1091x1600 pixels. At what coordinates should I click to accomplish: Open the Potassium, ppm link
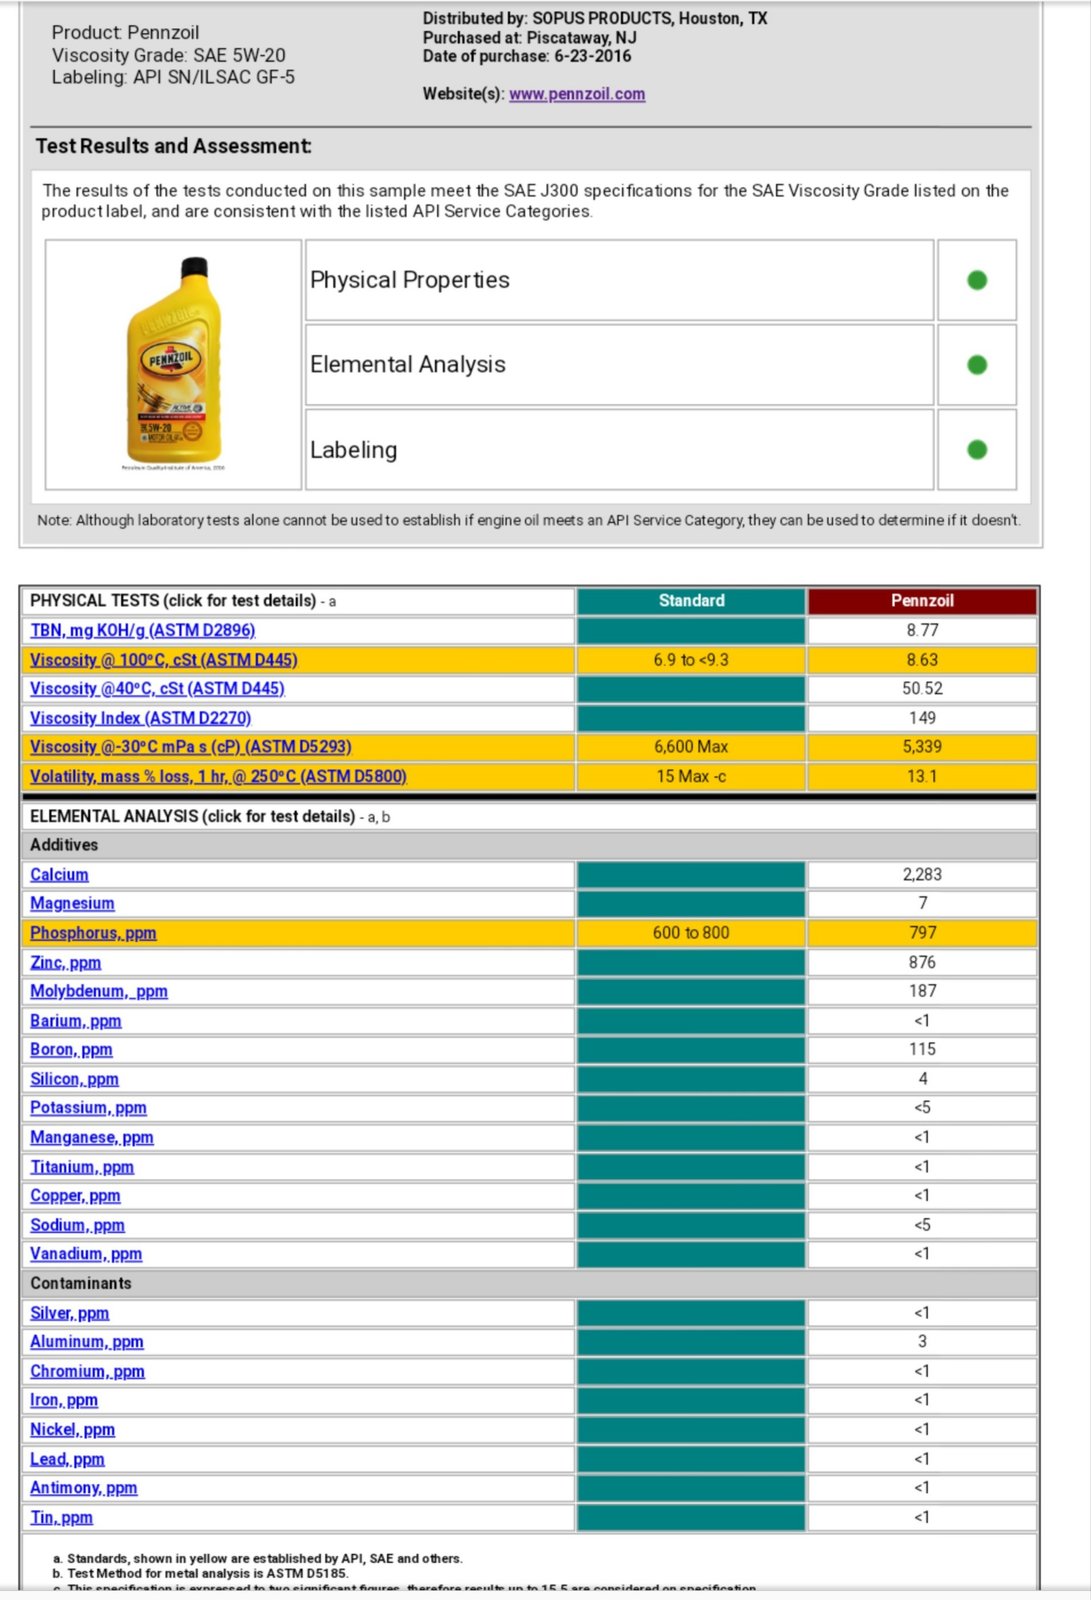tap(88, 1108)
